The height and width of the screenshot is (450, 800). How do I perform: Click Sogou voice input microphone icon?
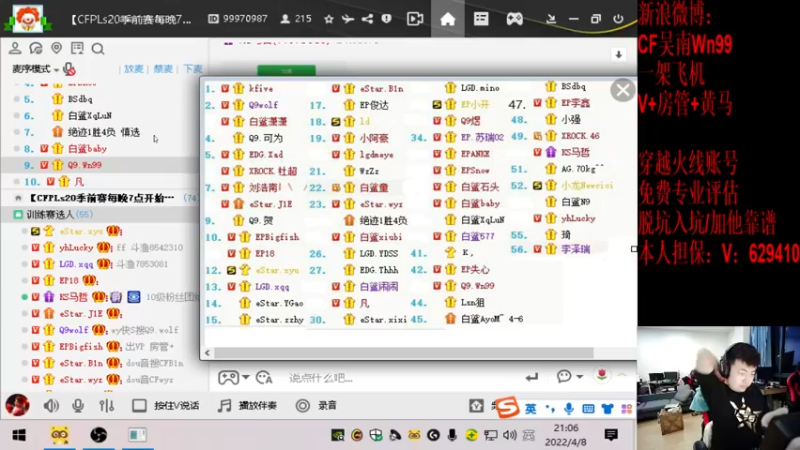(x=568, y=409)
